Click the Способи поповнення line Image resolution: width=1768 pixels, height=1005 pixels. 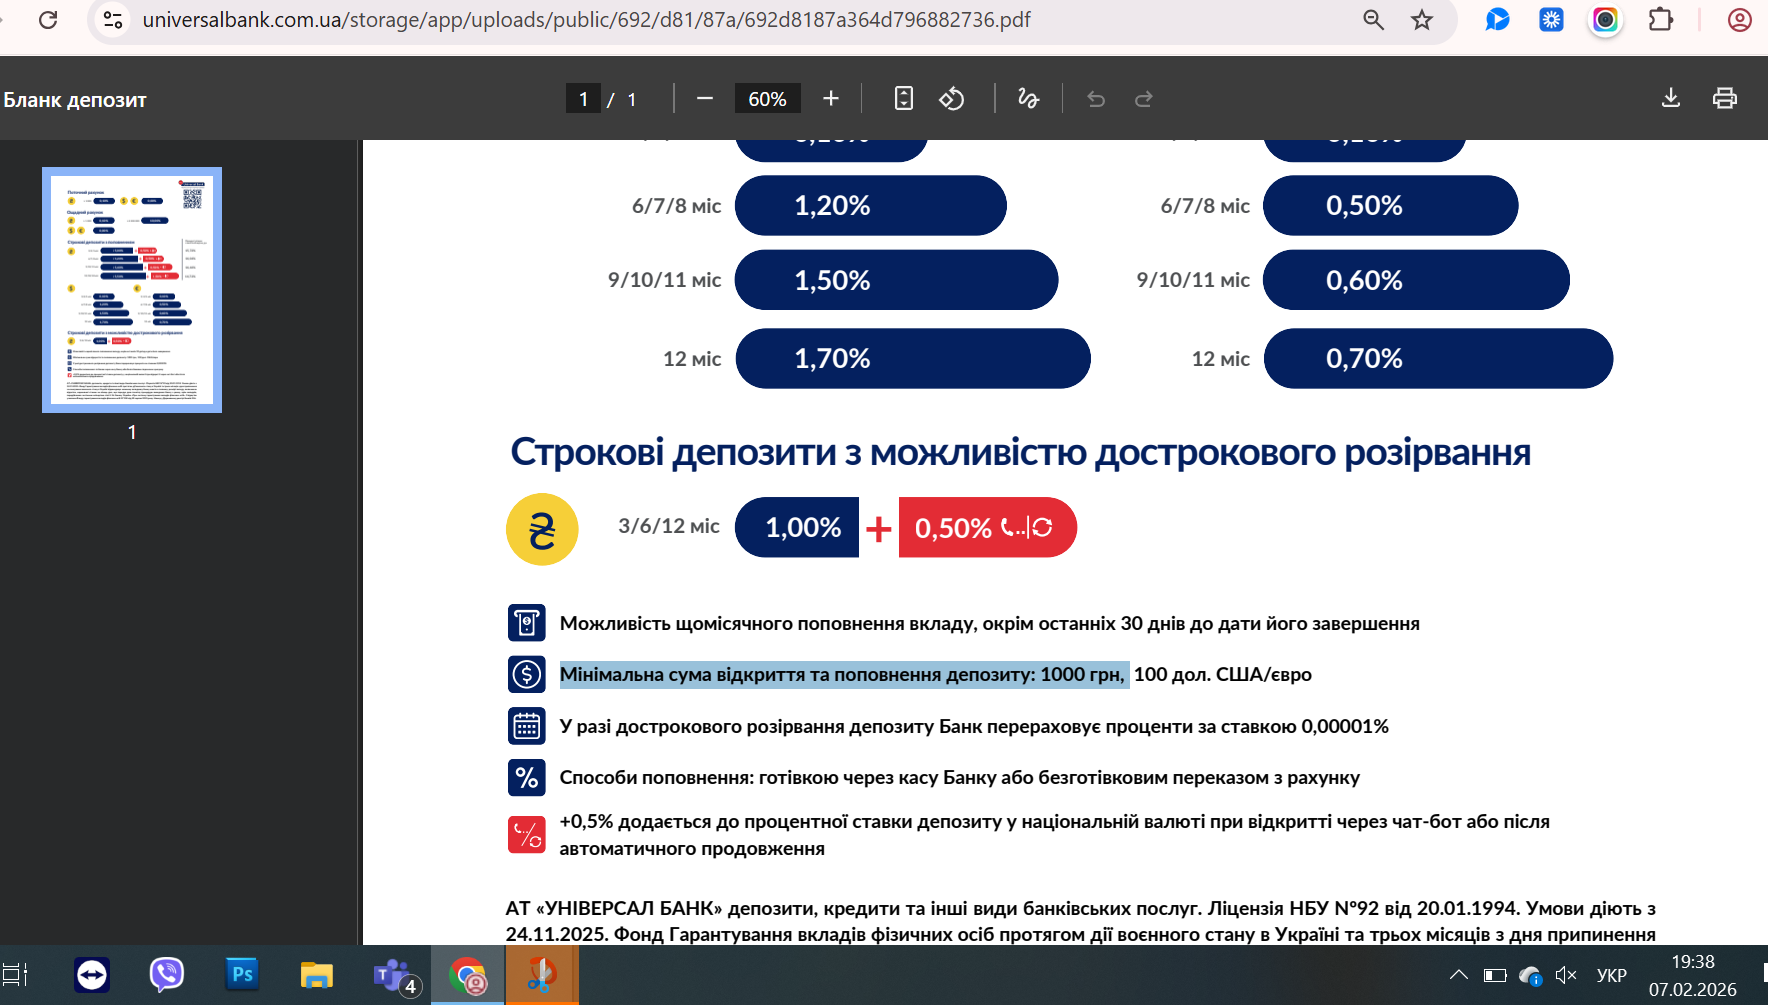point(960,778)
